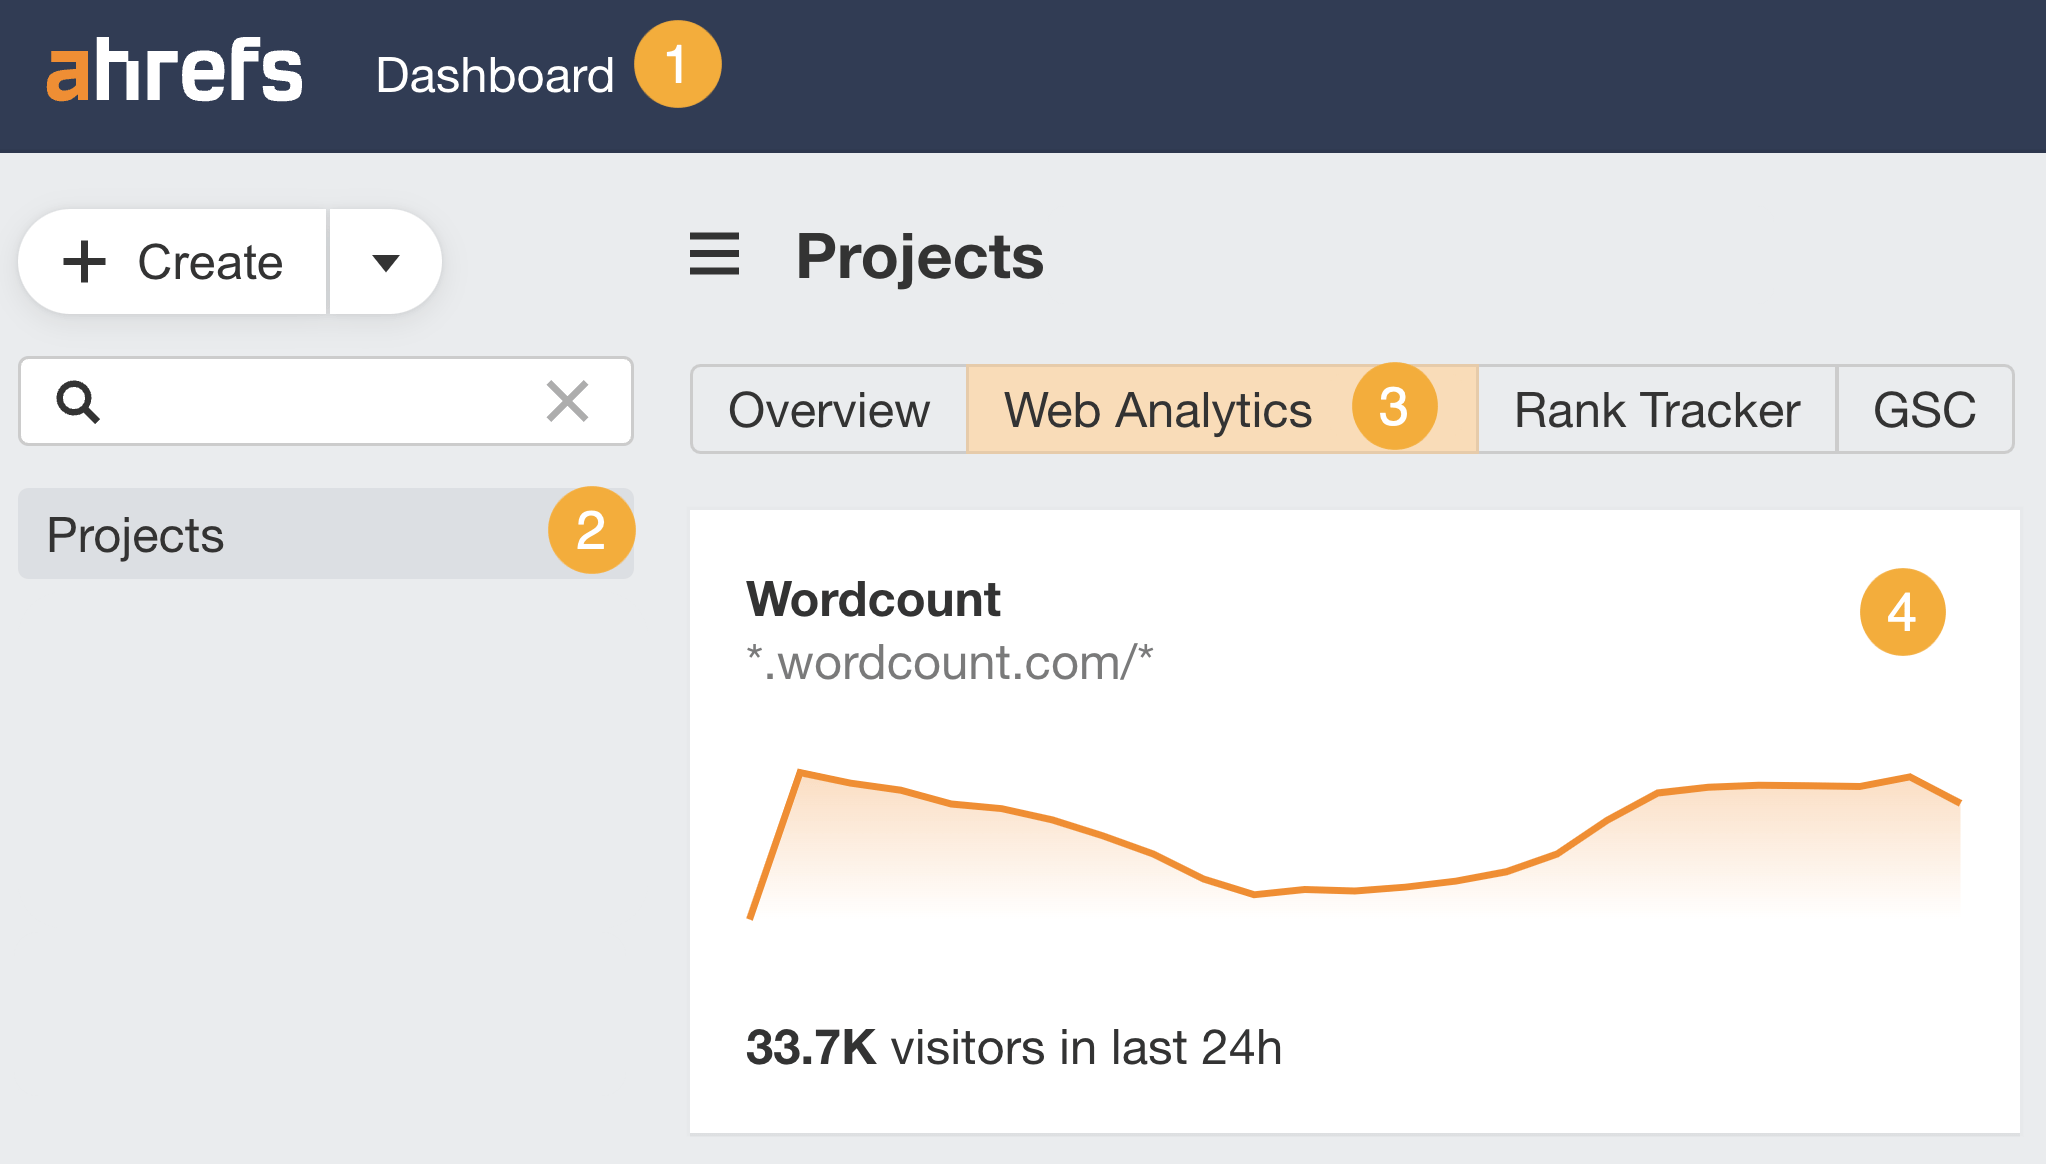2046x1164 pixels.
Task: Select Projects in the left sidebar
Action: pos(135,533)
